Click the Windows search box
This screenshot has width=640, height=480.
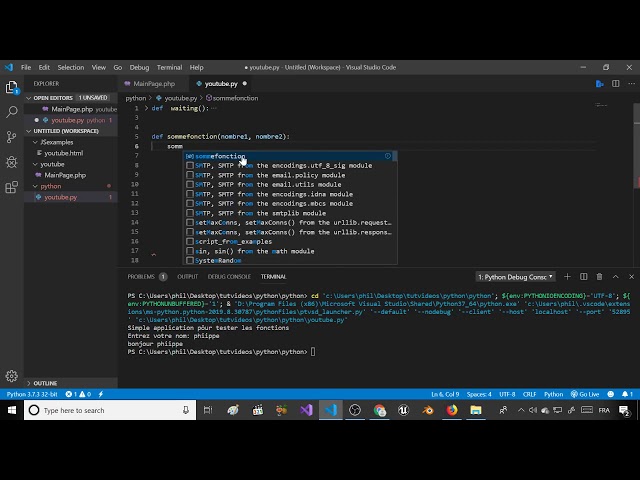point(110,410)
